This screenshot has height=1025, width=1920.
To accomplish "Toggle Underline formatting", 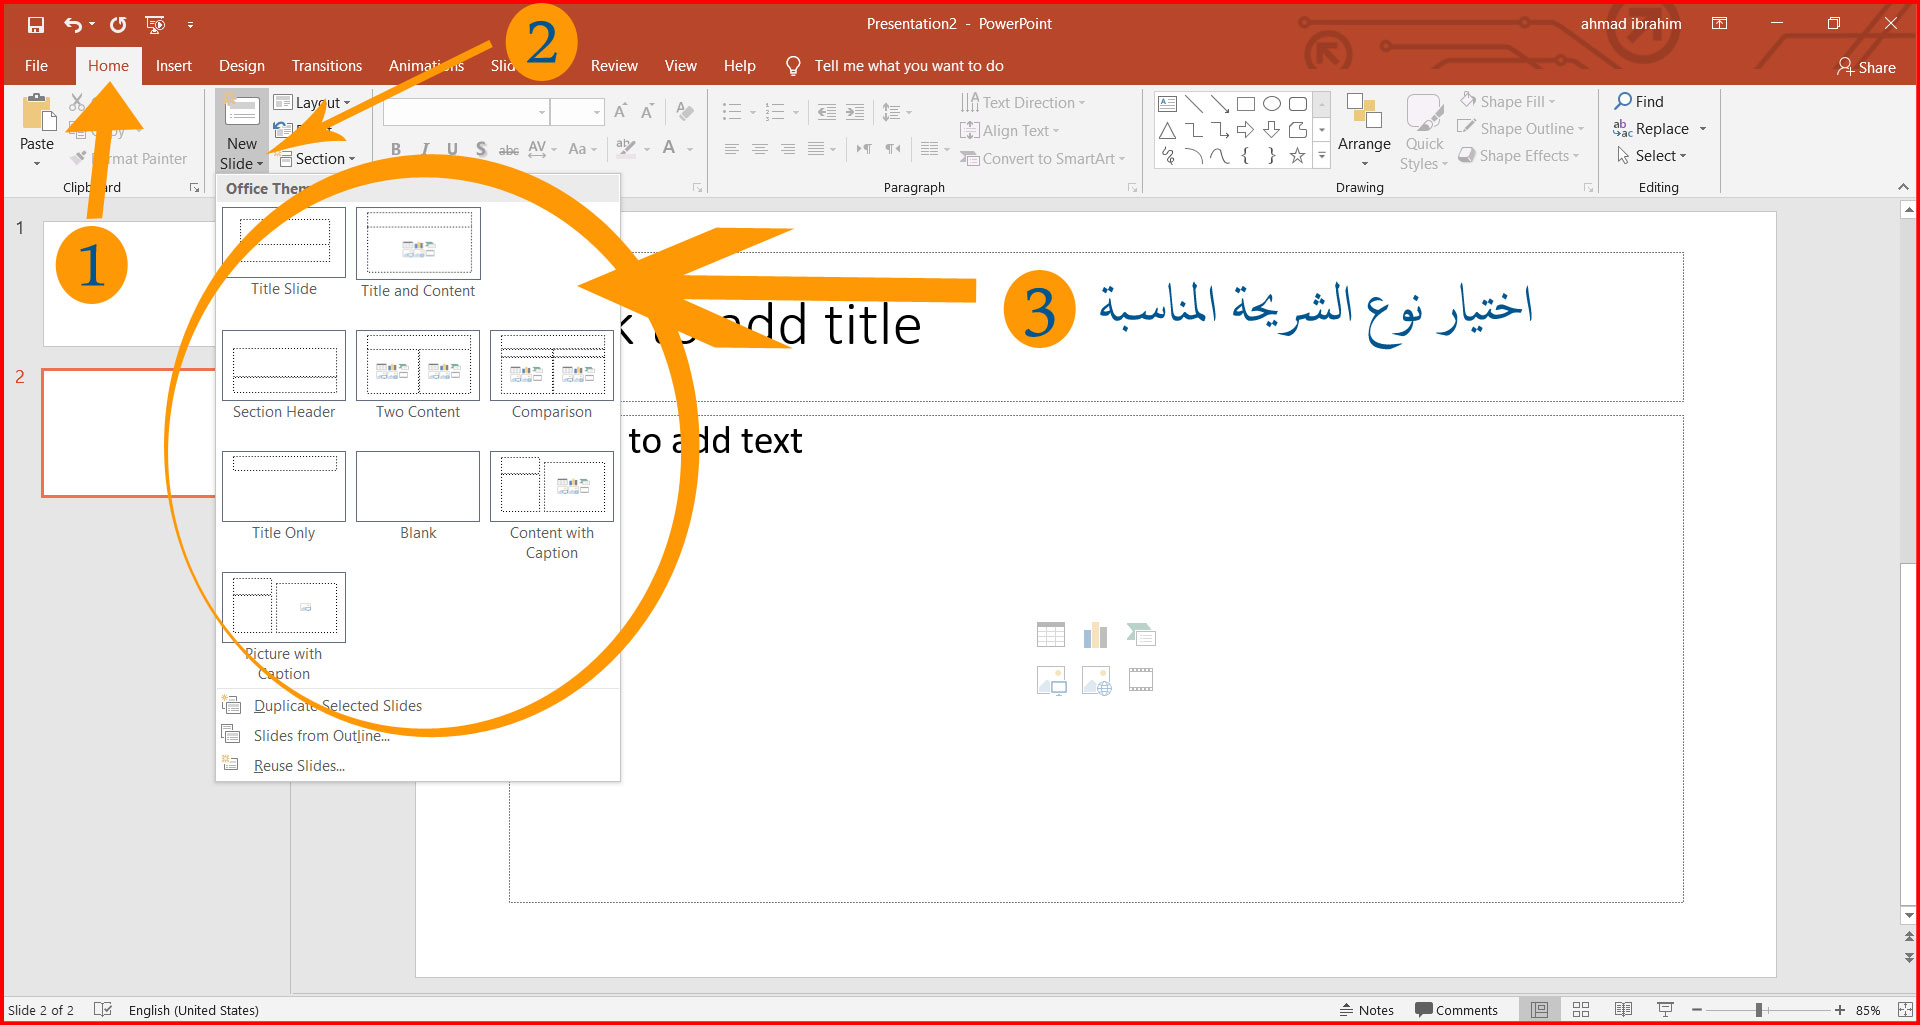I will pyautogui.click(x=452, y=149).
